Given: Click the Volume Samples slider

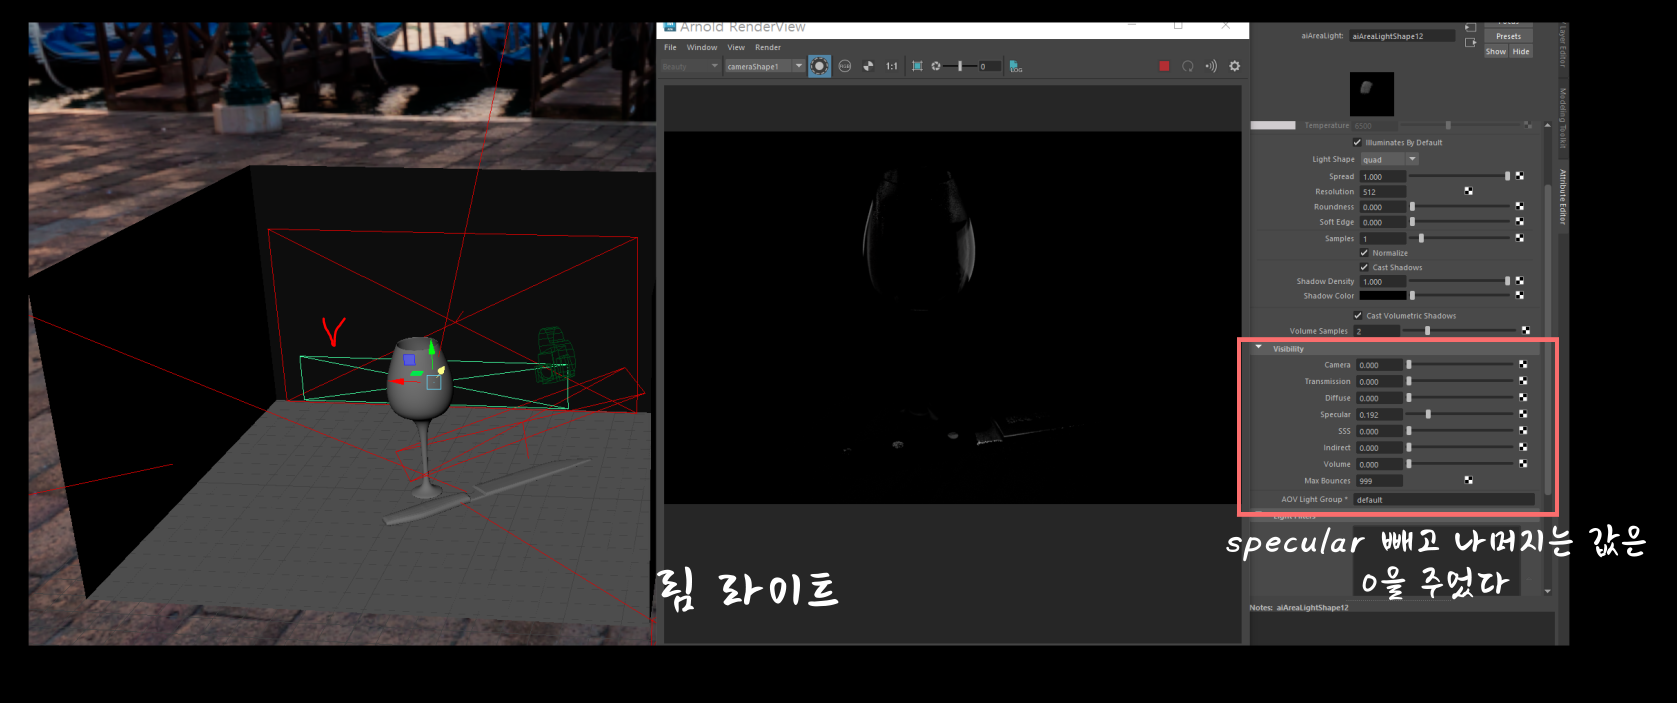Looking at the screenshot, I should (1460, 330).
